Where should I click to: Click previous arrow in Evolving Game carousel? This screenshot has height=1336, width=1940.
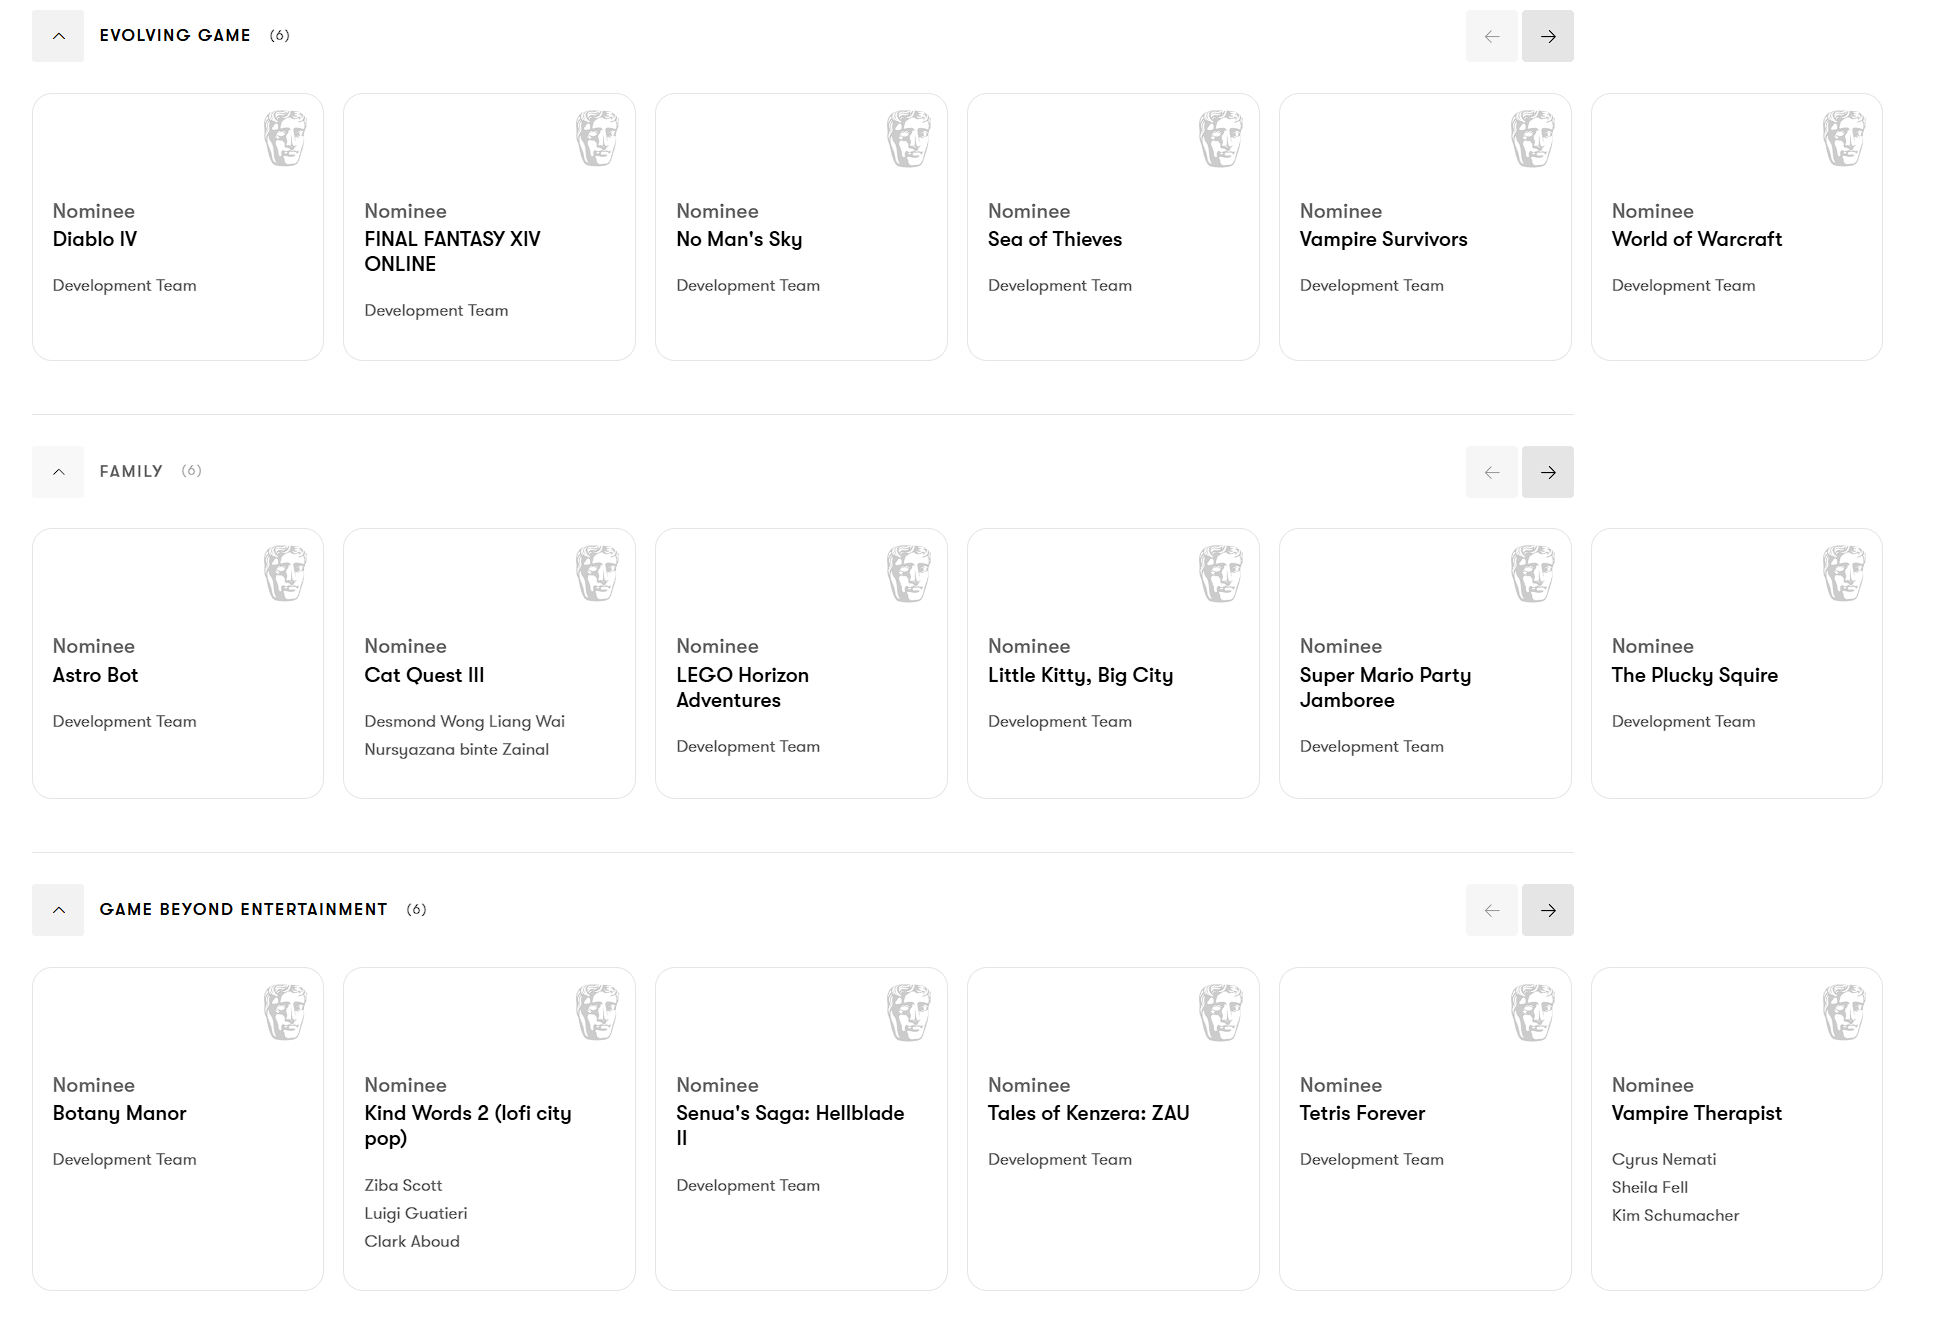1491,36
